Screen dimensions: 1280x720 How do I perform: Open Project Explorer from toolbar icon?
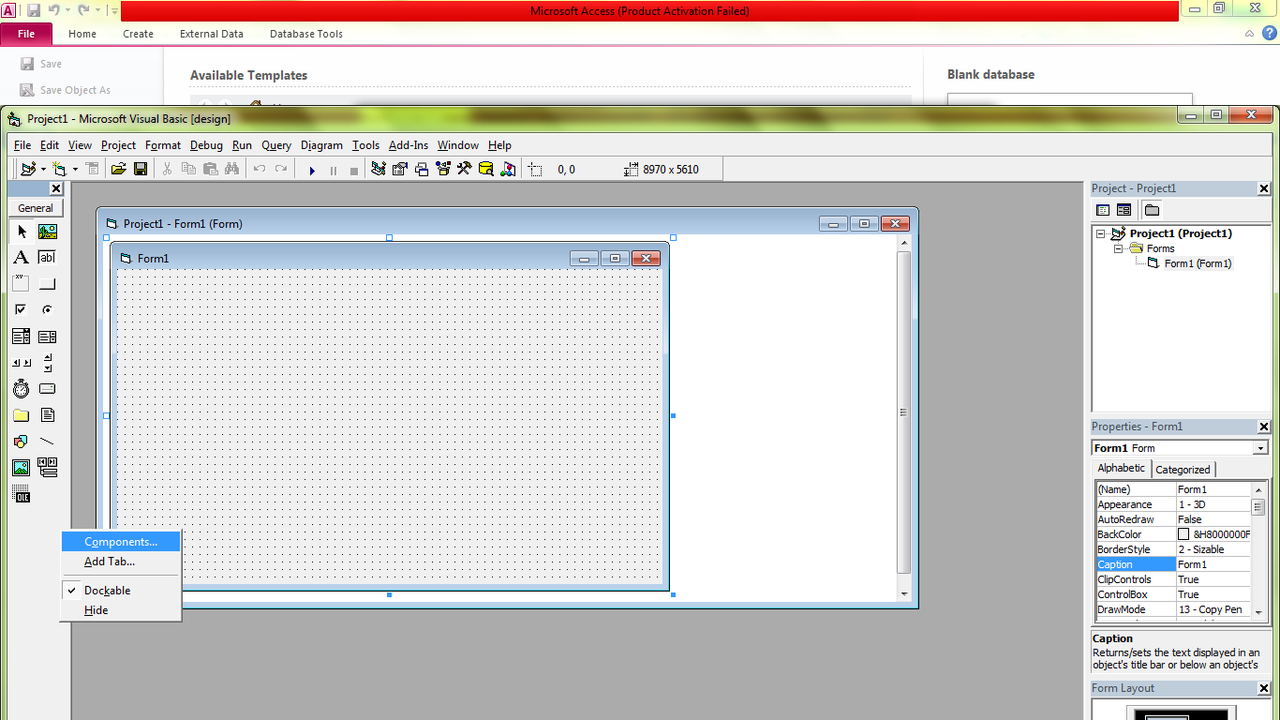(x=378, y=169)
